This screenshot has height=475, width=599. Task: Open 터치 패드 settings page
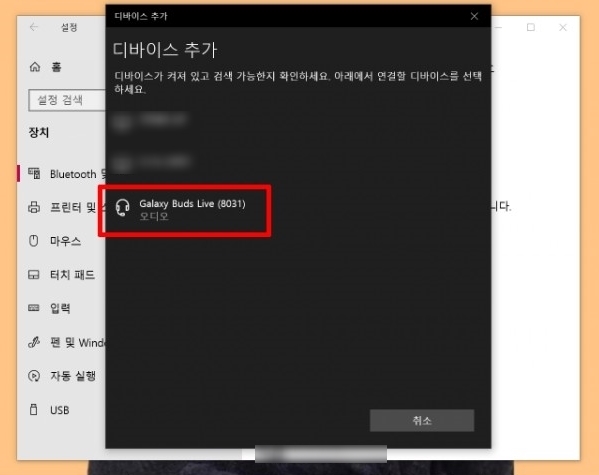(x=73, y=275)
